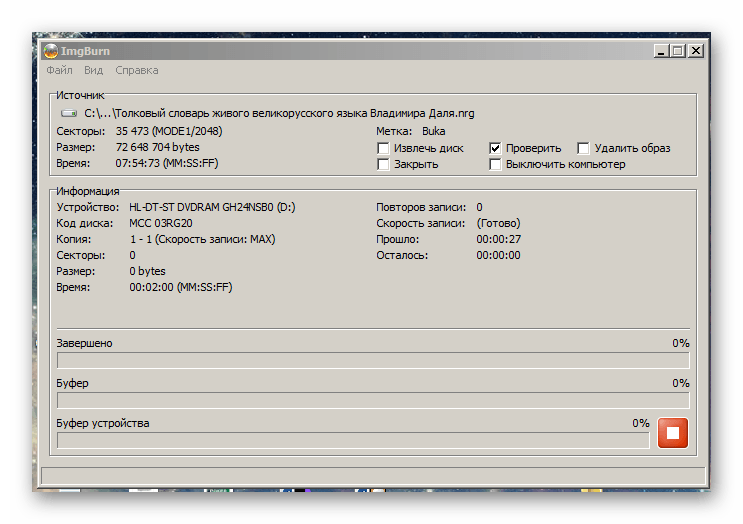
Task: Open the Справка menu
Action: (x=136, y=70)
